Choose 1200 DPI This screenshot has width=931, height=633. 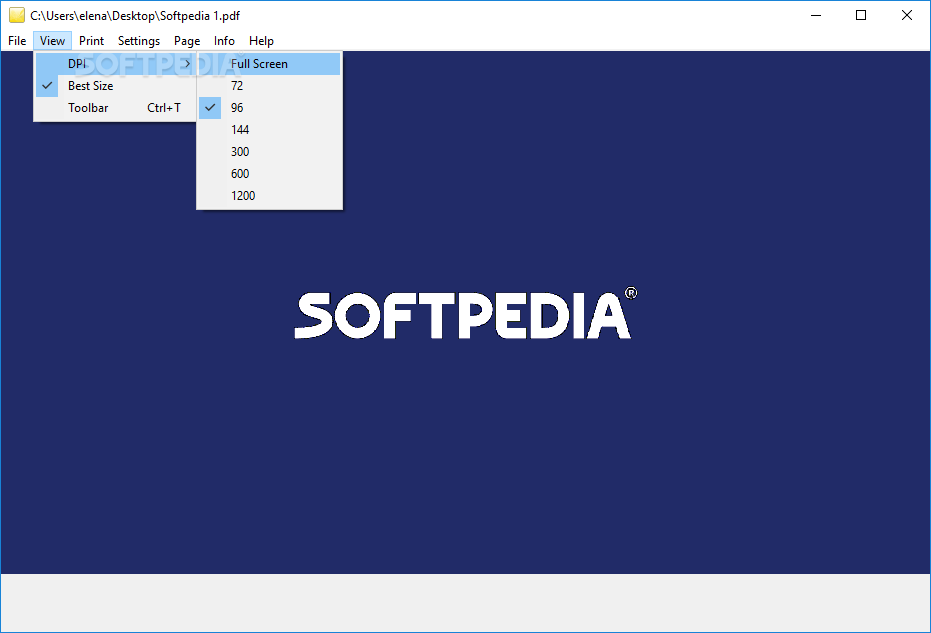pyautogui.click(x=270, y=195)
